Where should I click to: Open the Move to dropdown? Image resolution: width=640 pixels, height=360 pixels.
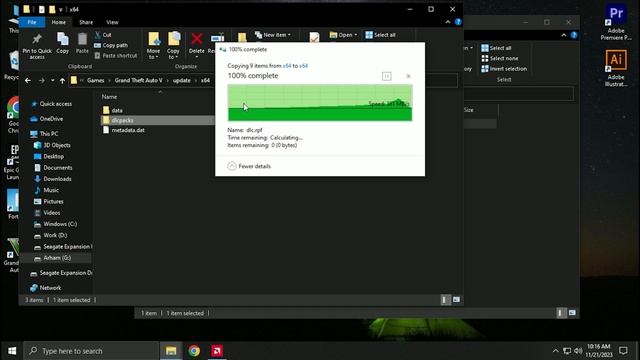point(153,45)
